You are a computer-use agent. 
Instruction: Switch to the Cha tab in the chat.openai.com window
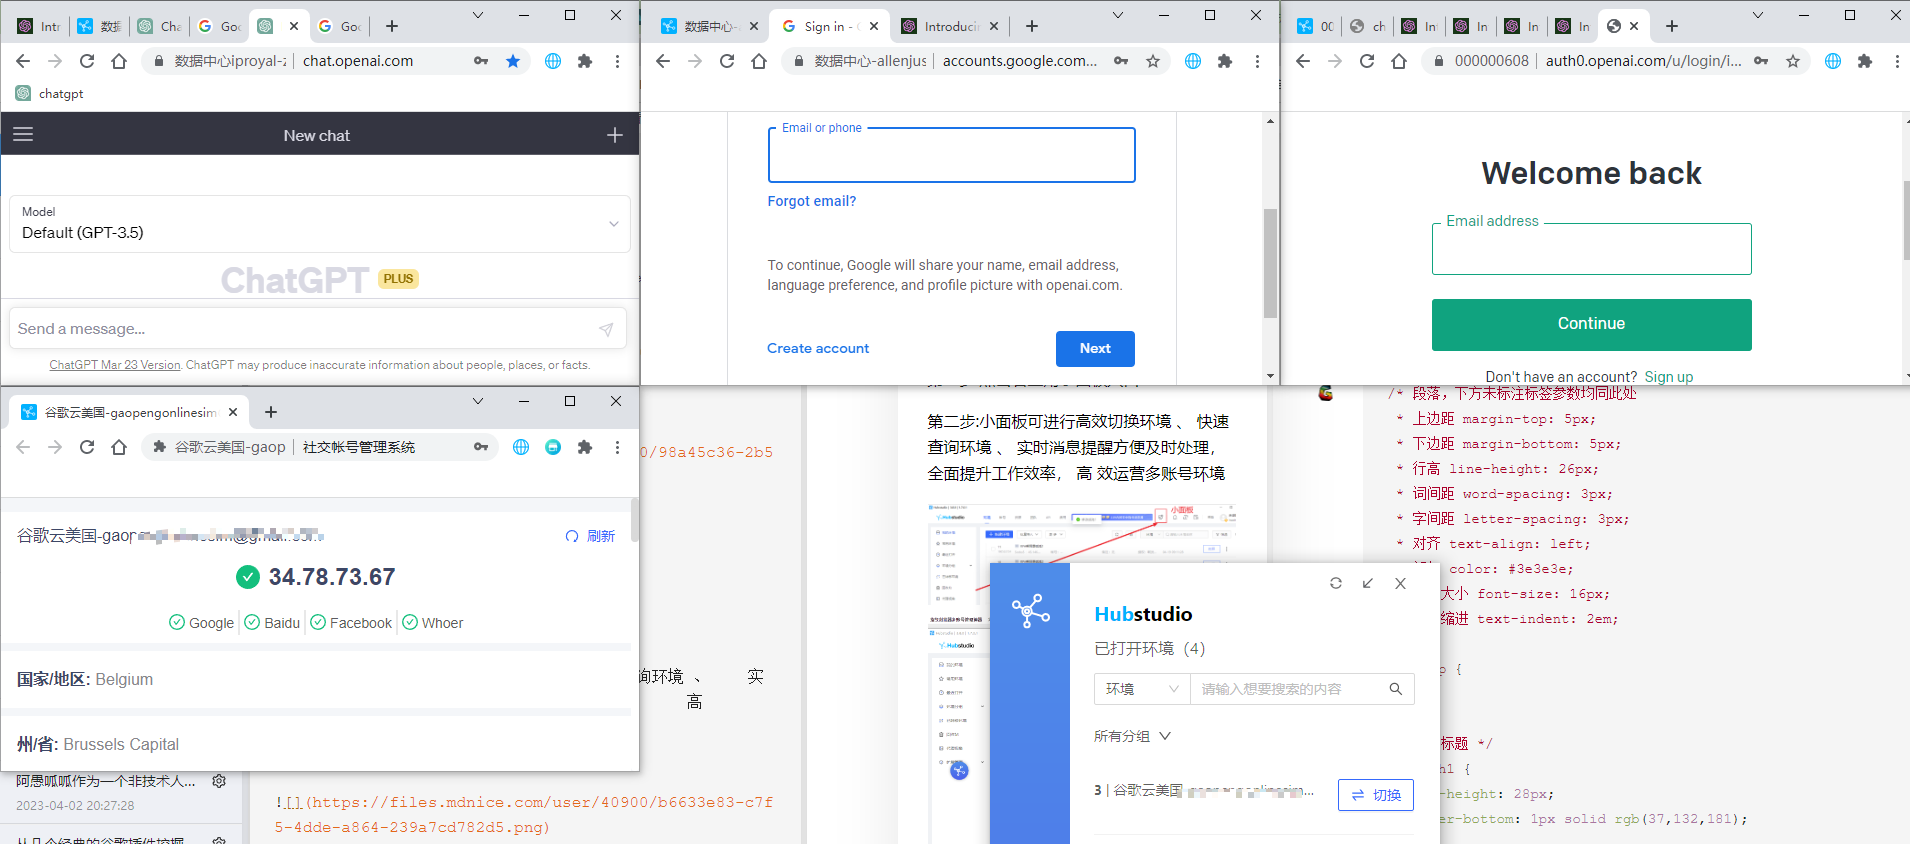(160, 26)
